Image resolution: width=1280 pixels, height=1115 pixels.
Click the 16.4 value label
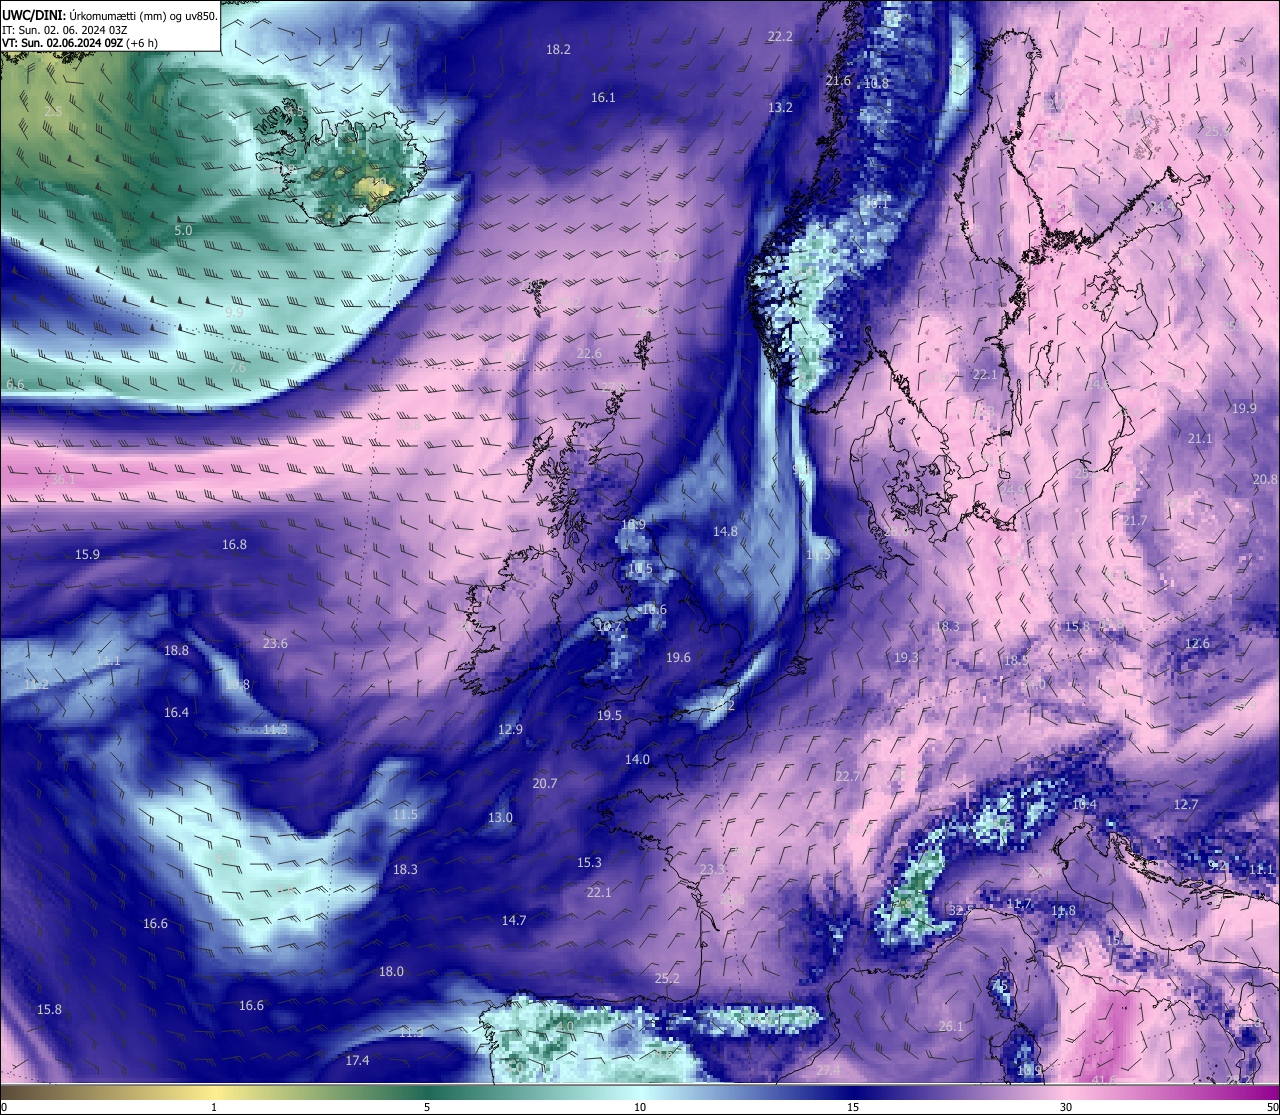coord(176,712)
